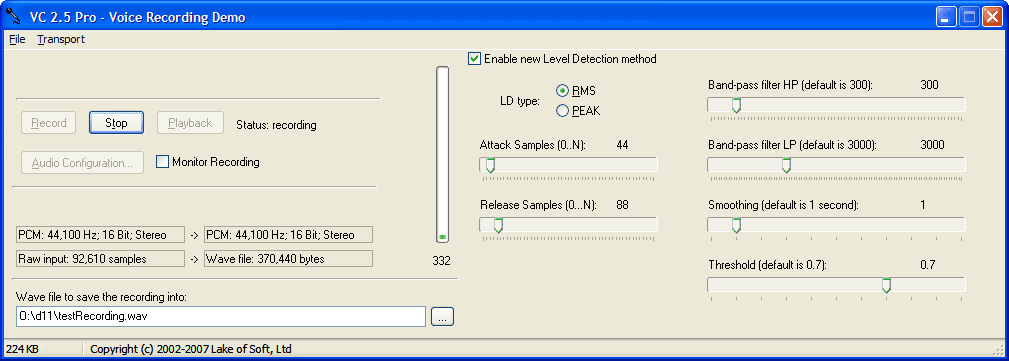
Task: Click the Threshold value 0.7
Action: point(928,264)
